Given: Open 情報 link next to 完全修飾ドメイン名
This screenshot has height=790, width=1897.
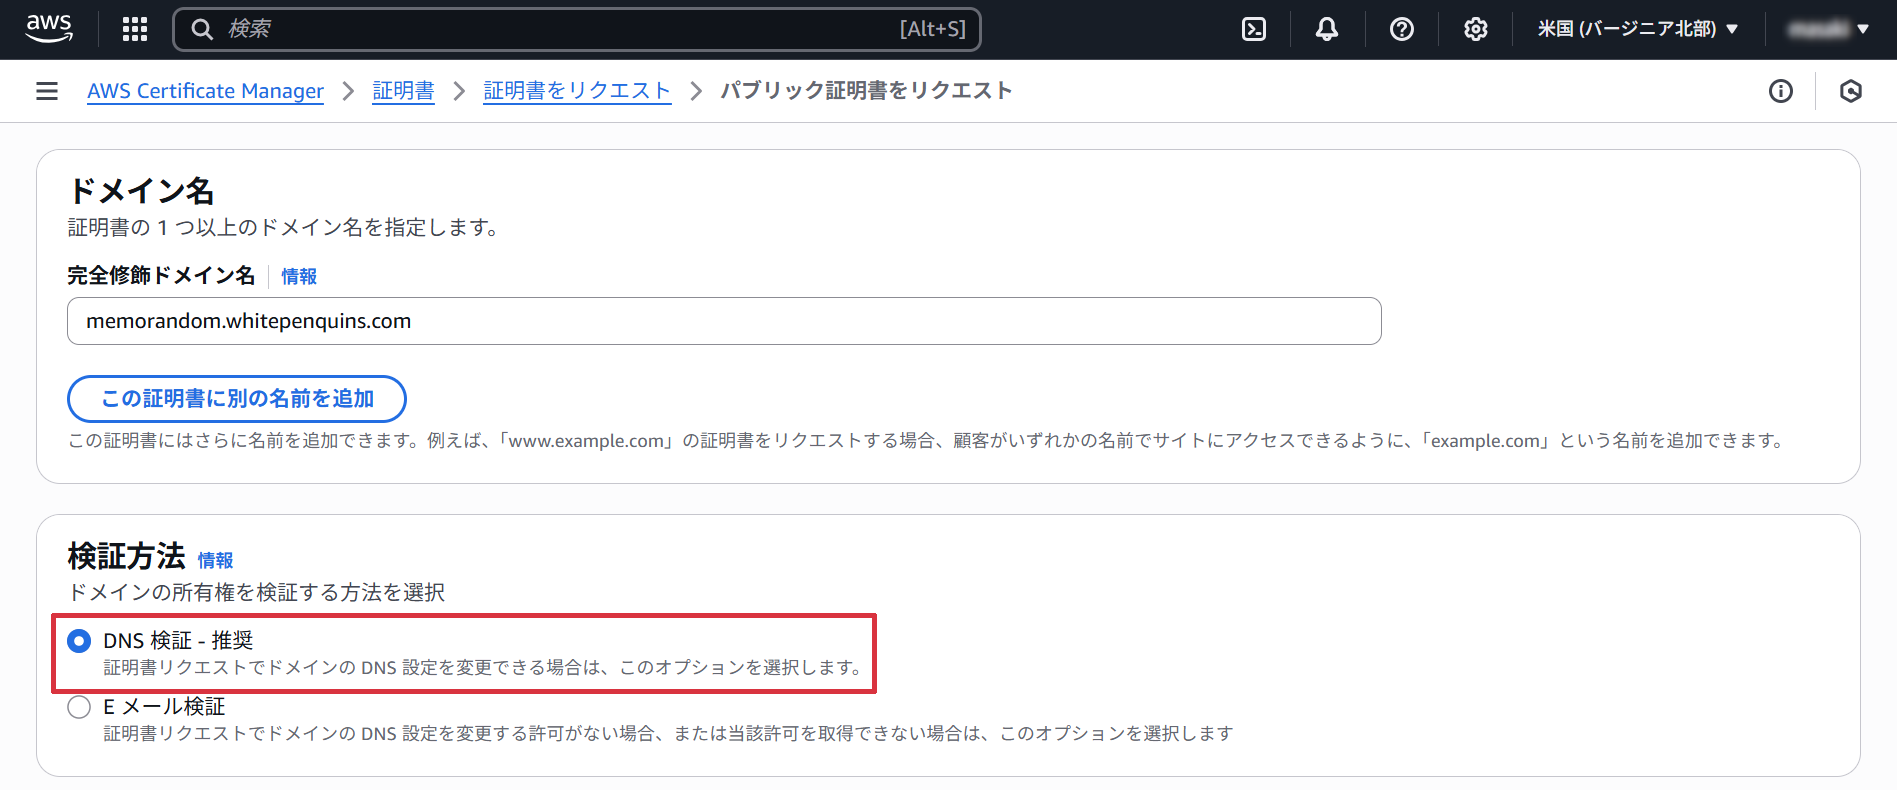Looking at the screenshot, I should (299, 277).
